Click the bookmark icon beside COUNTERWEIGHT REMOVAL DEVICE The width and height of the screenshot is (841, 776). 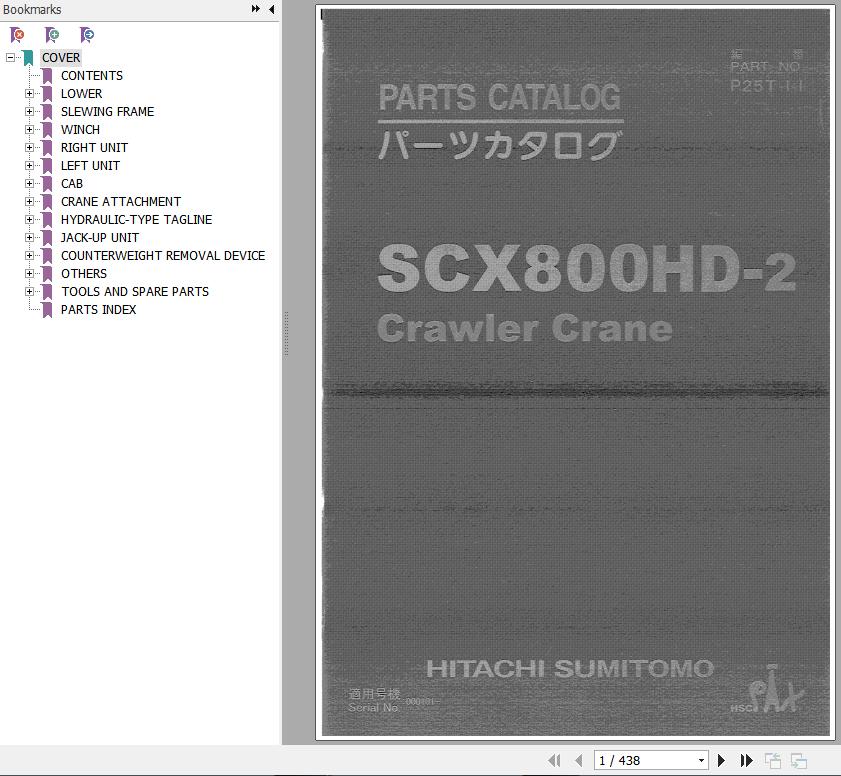(x=47, y=255)
